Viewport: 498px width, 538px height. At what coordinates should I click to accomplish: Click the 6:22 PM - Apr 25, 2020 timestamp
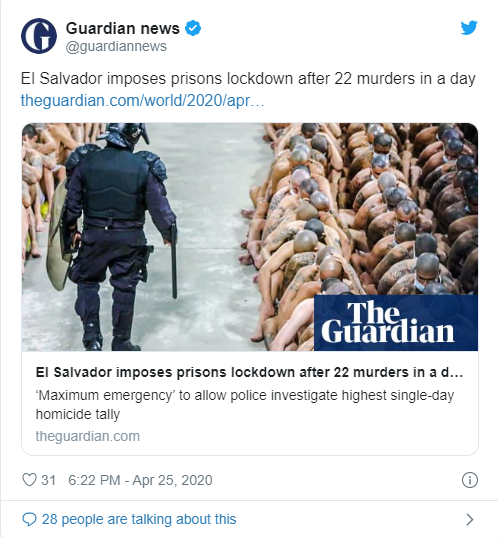(x=140, y=480)
